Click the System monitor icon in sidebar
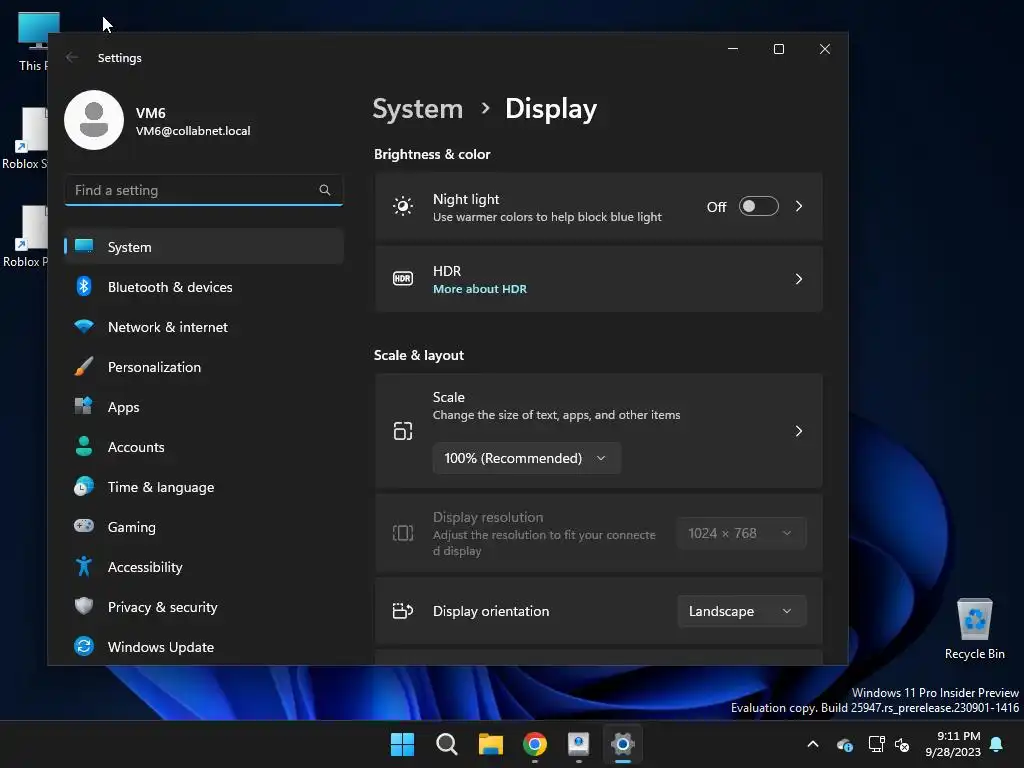This screenshot has height=768, width=1024. coord(84,246)
